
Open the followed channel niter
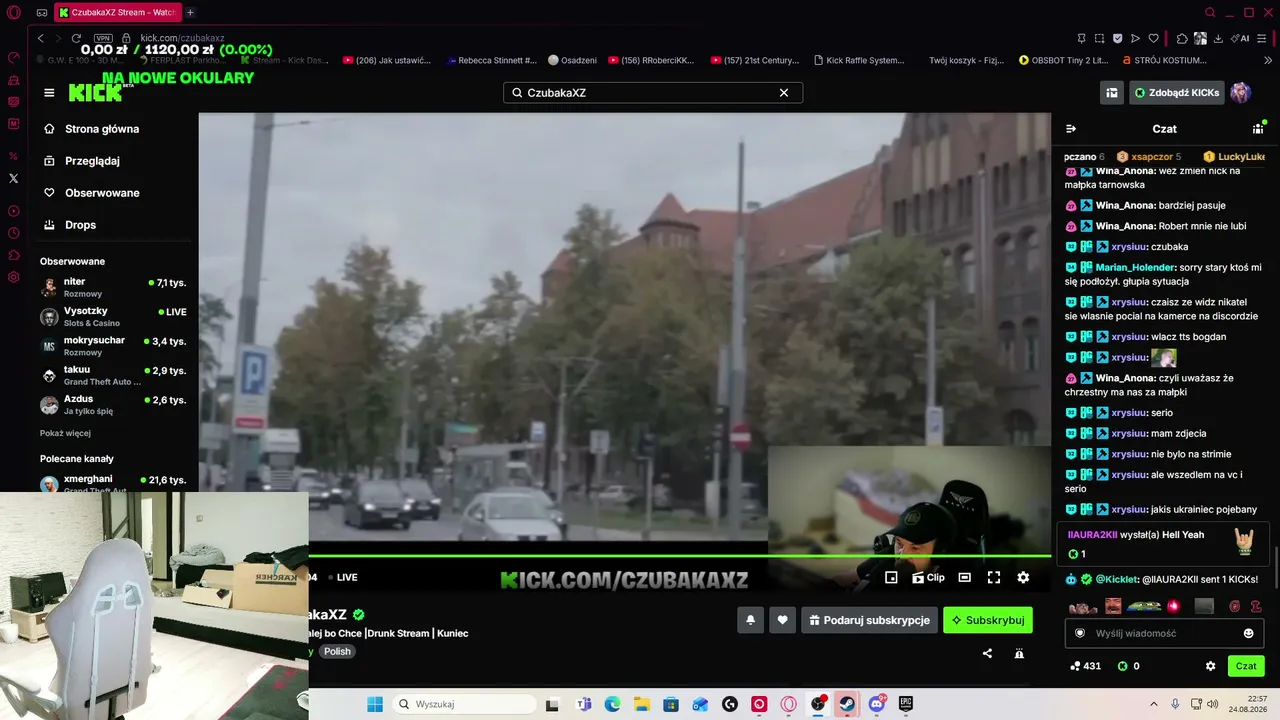point(113,287)
